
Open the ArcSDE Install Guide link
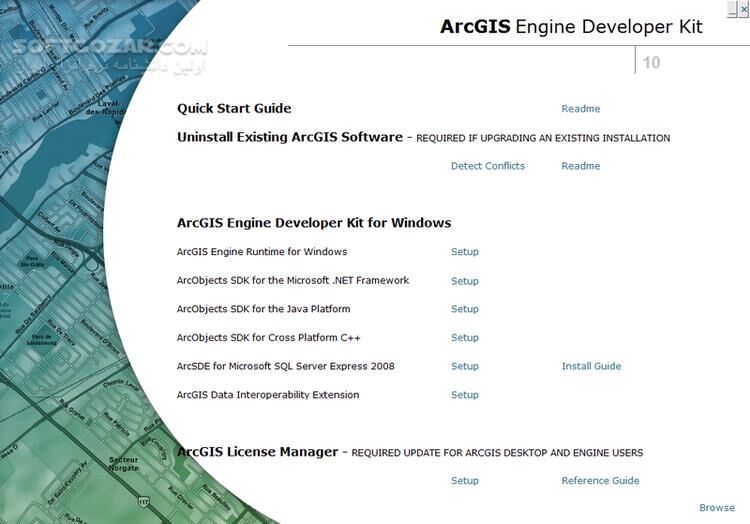pos(591,366)
